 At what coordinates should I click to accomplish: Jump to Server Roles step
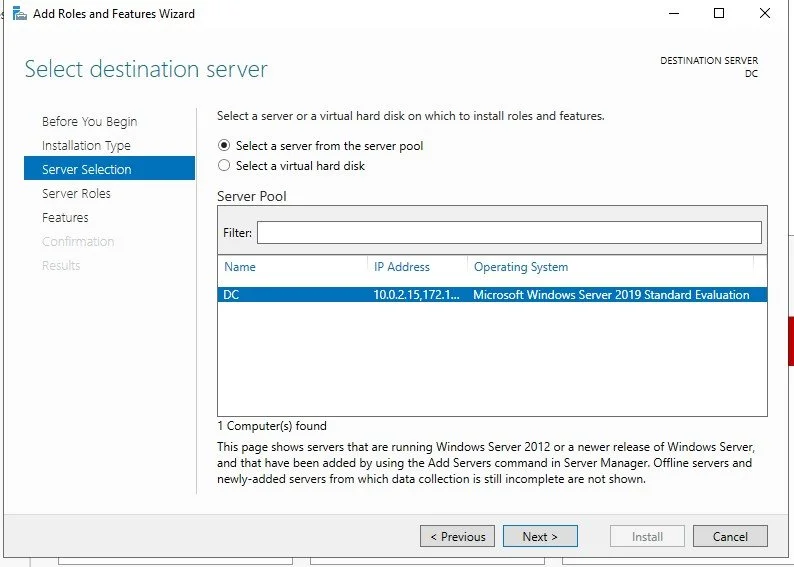pyautogui.click(x=76, y=193)
